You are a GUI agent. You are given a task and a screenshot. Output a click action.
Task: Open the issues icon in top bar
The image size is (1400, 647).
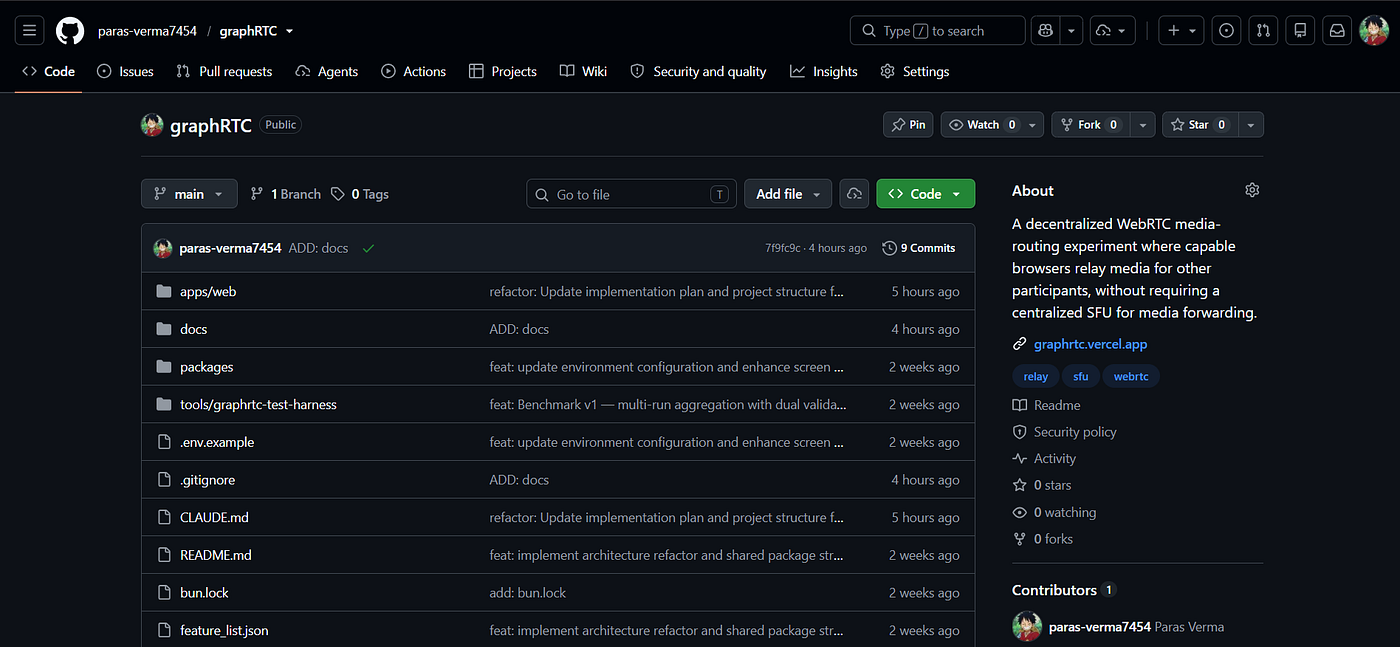pyautogui.click(x=1227, y=31)
